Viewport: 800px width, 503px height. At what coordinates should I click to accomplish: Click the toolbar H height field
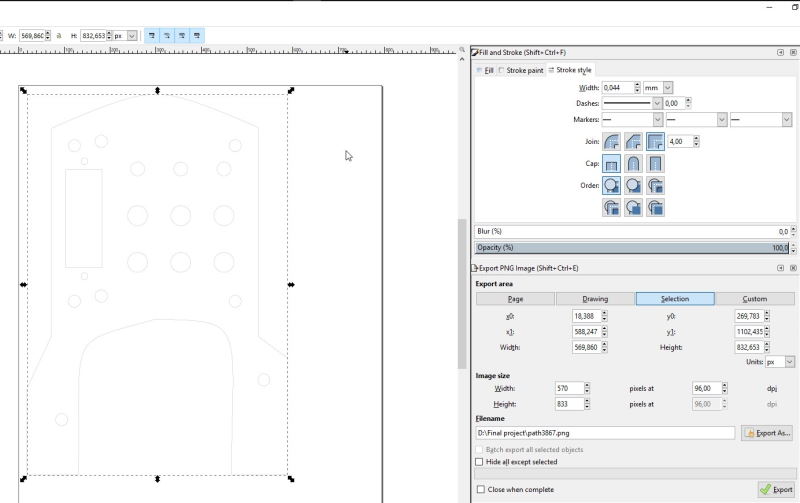[93, 36]
